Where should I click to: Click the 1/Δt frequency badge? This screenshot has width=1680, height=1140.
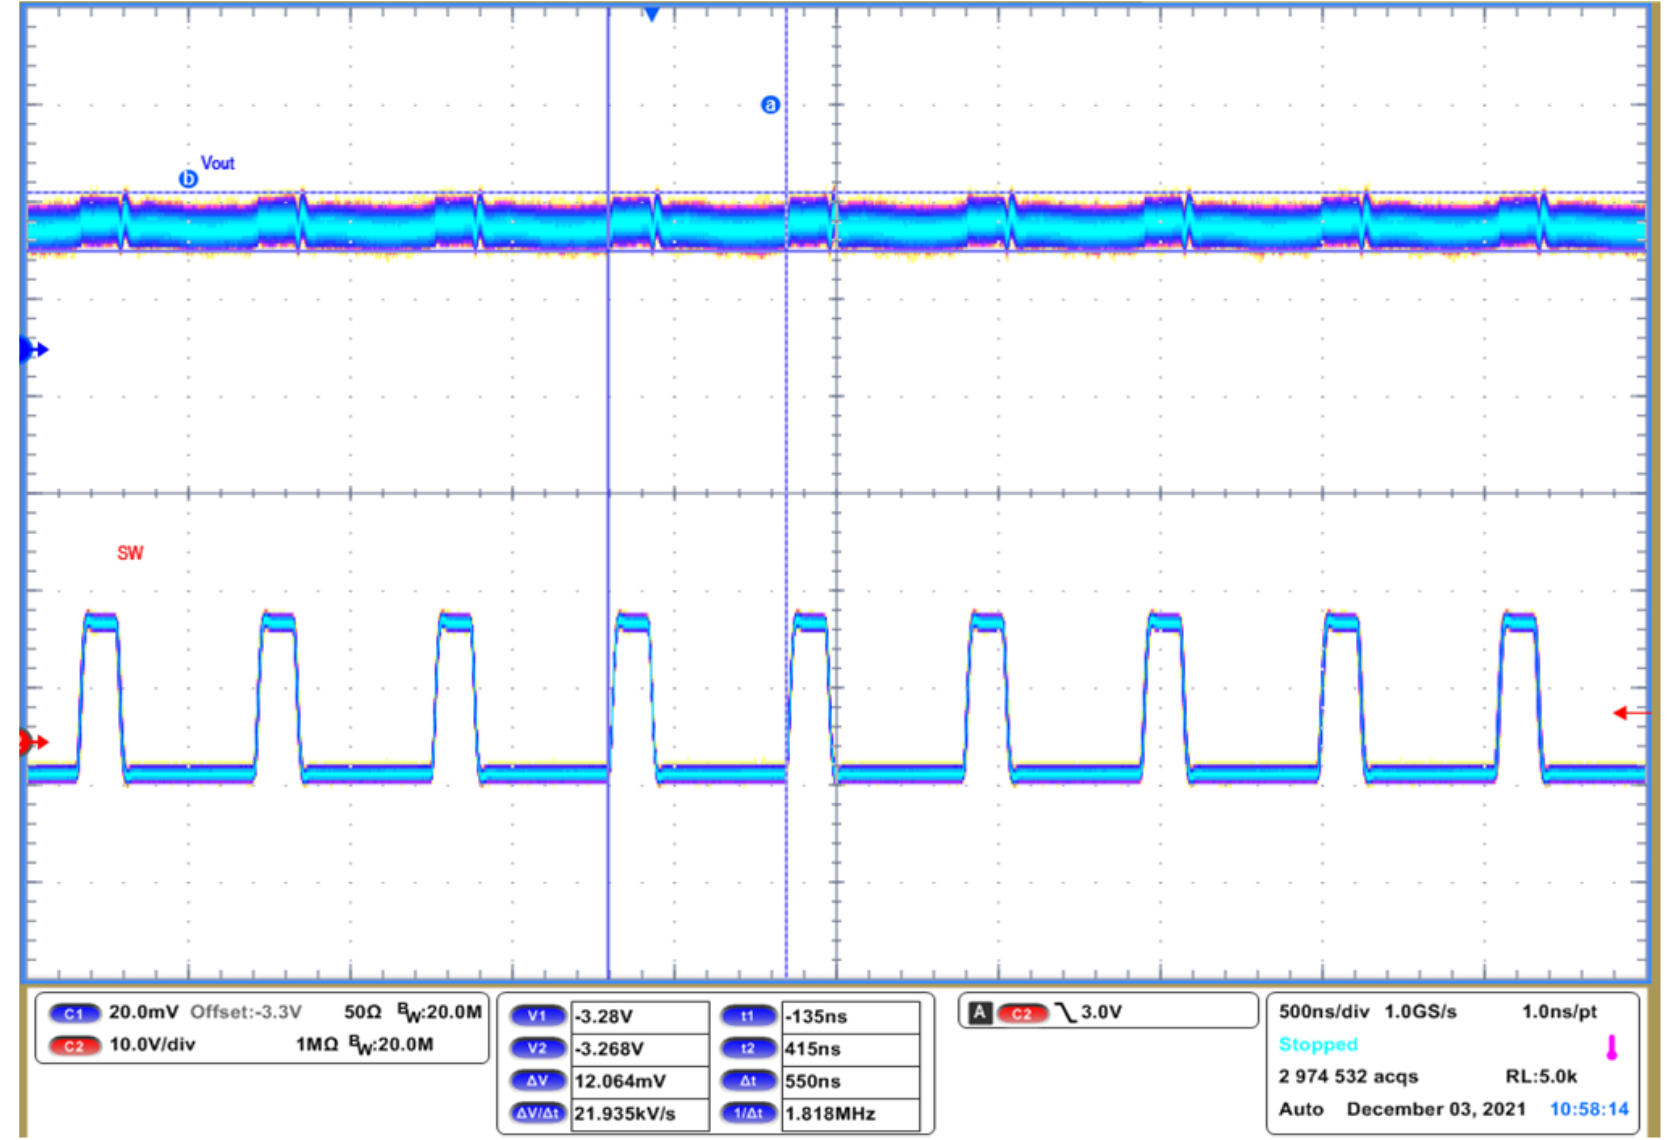point(748,1113)
